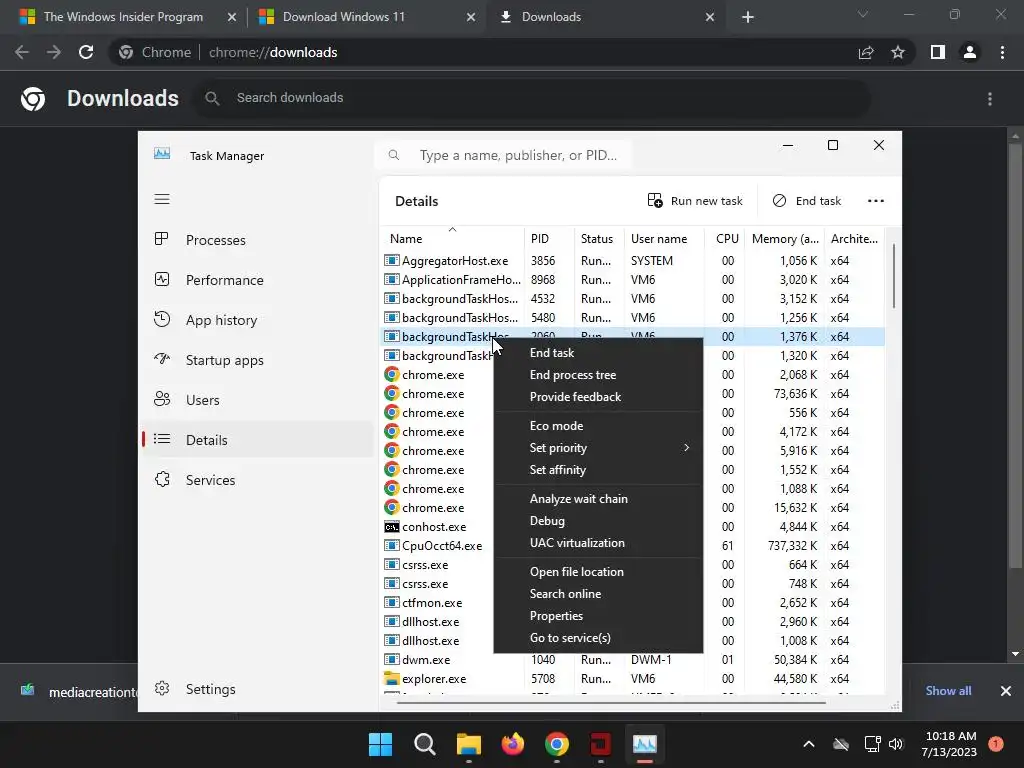Sort by the CPU column header
This screenshot has height=768, width=1024.
pos(726,238)
